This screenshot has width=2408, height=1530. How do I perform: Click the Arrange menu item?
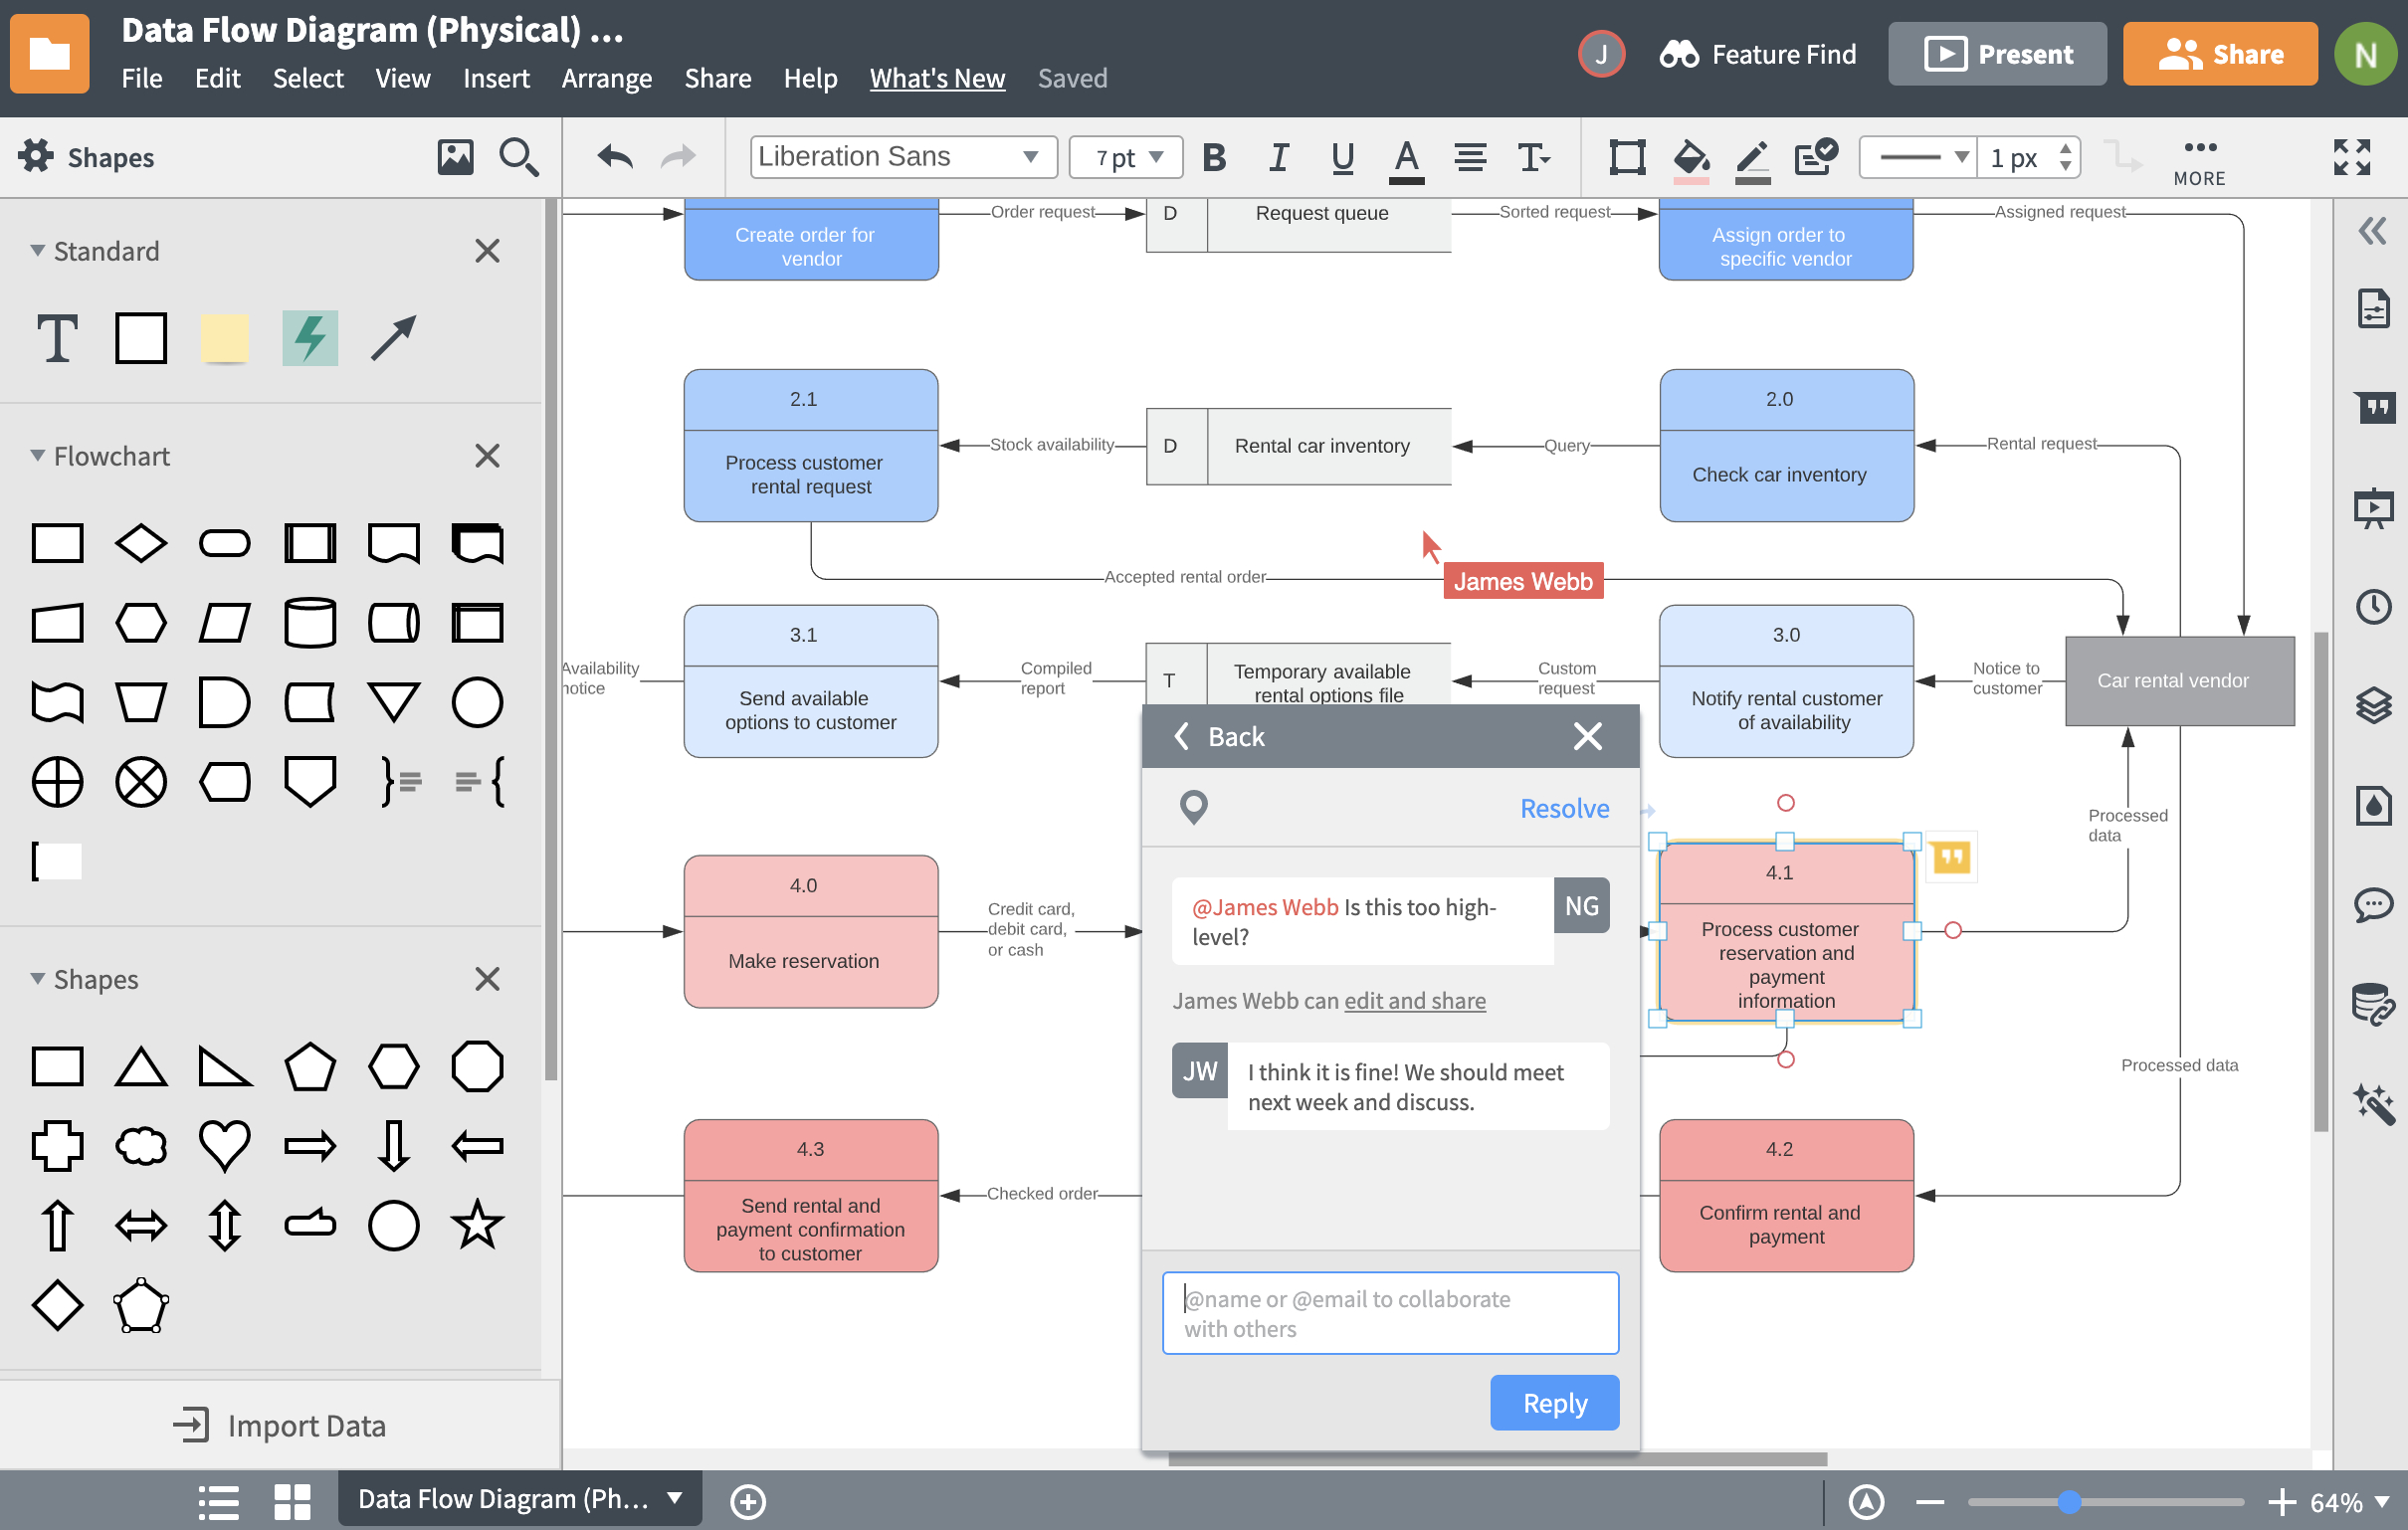606,78
